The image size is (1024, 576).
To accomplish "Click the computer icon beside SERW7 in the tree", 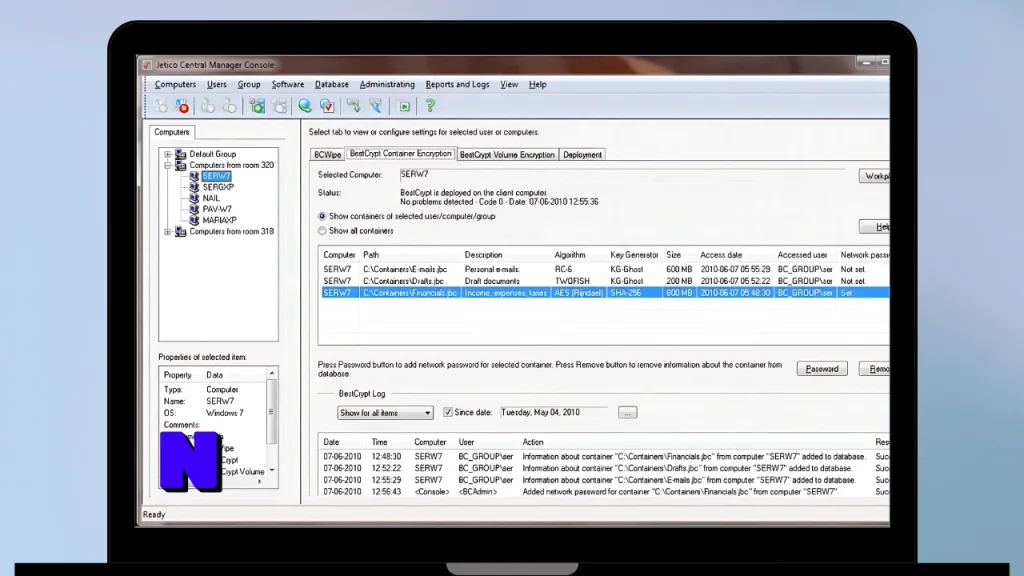I will [194, 176].
